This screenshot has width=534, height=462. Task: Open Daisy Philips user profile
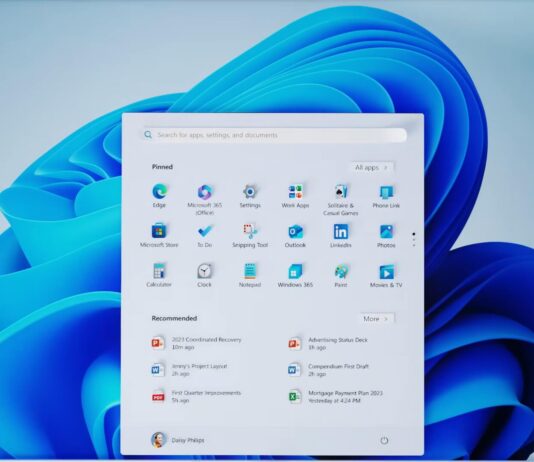coord(177,440)
